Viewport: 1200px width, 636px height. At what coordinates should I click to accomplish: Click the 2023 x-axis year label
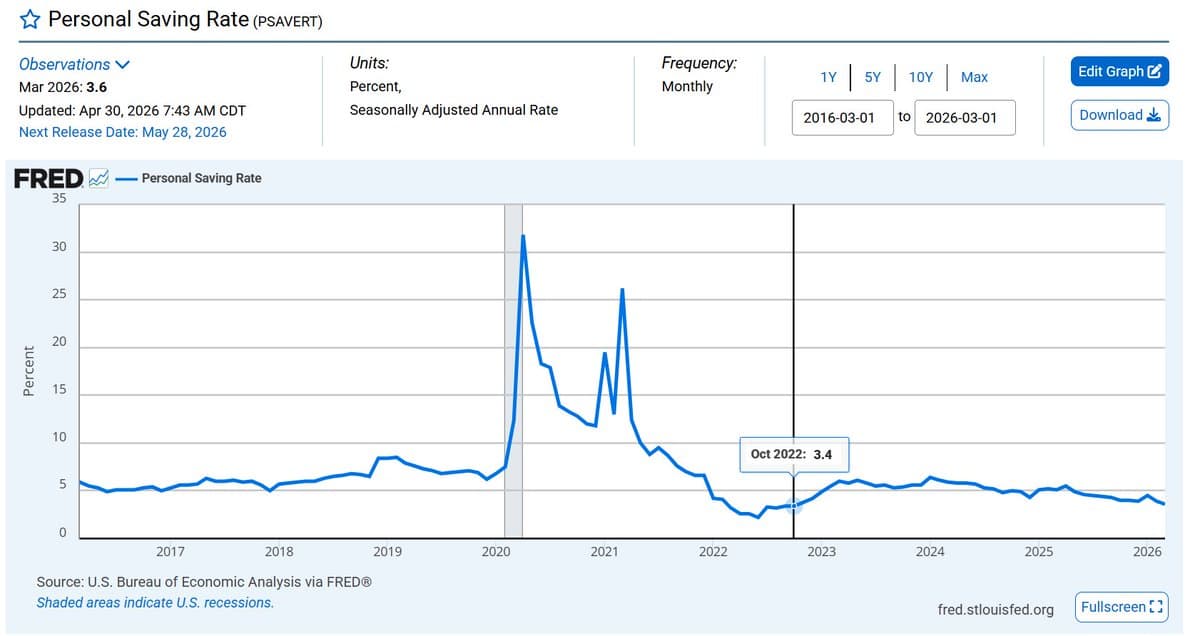822,552
